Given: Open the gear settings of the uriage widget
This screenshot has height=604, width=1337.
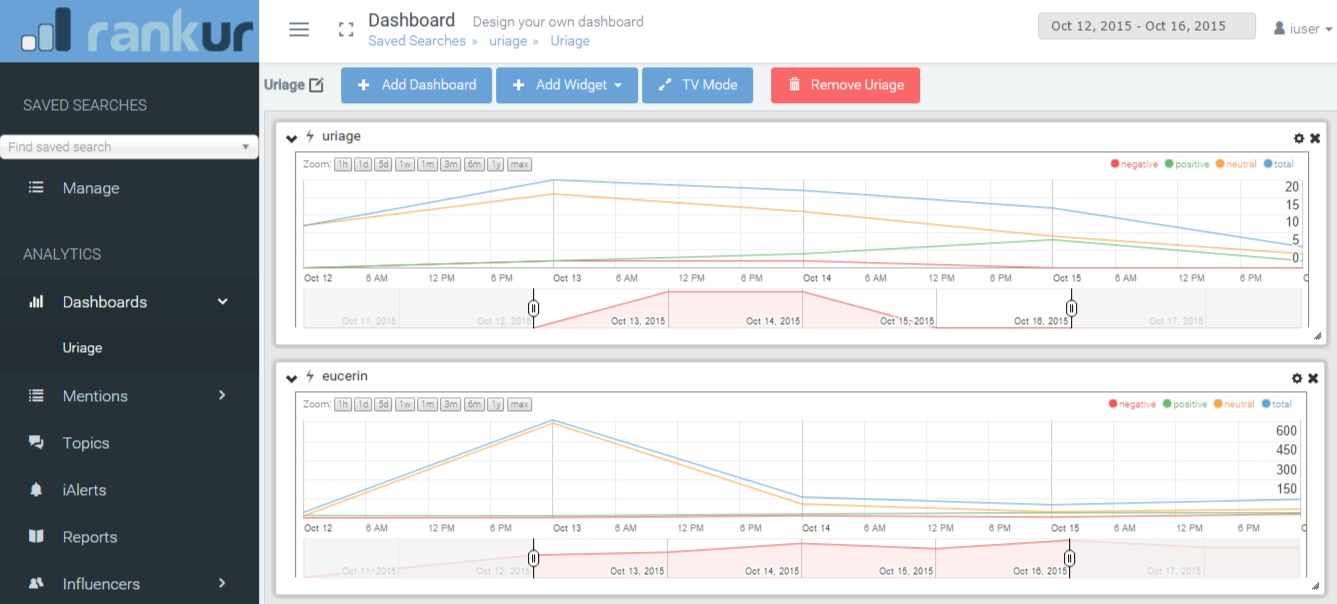Looking at the screenshot, I should pos(1299,138).
